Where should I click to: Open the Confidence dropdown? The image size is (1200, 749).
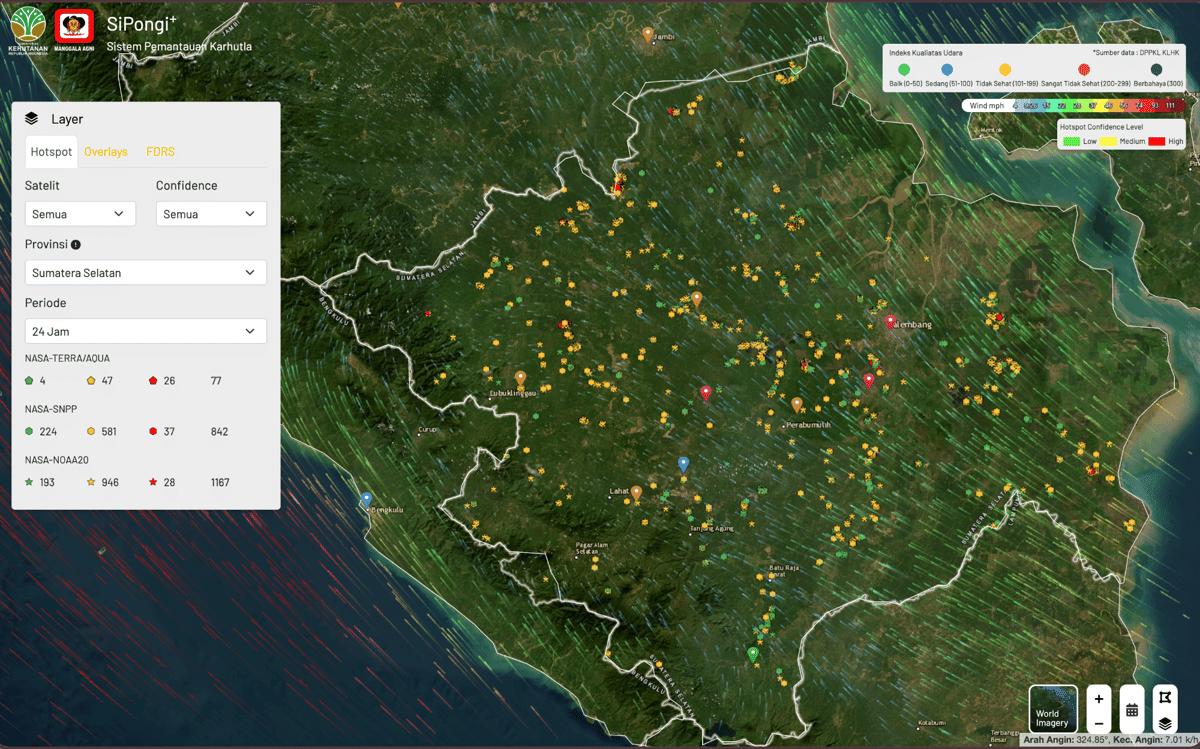pos(211,214)
